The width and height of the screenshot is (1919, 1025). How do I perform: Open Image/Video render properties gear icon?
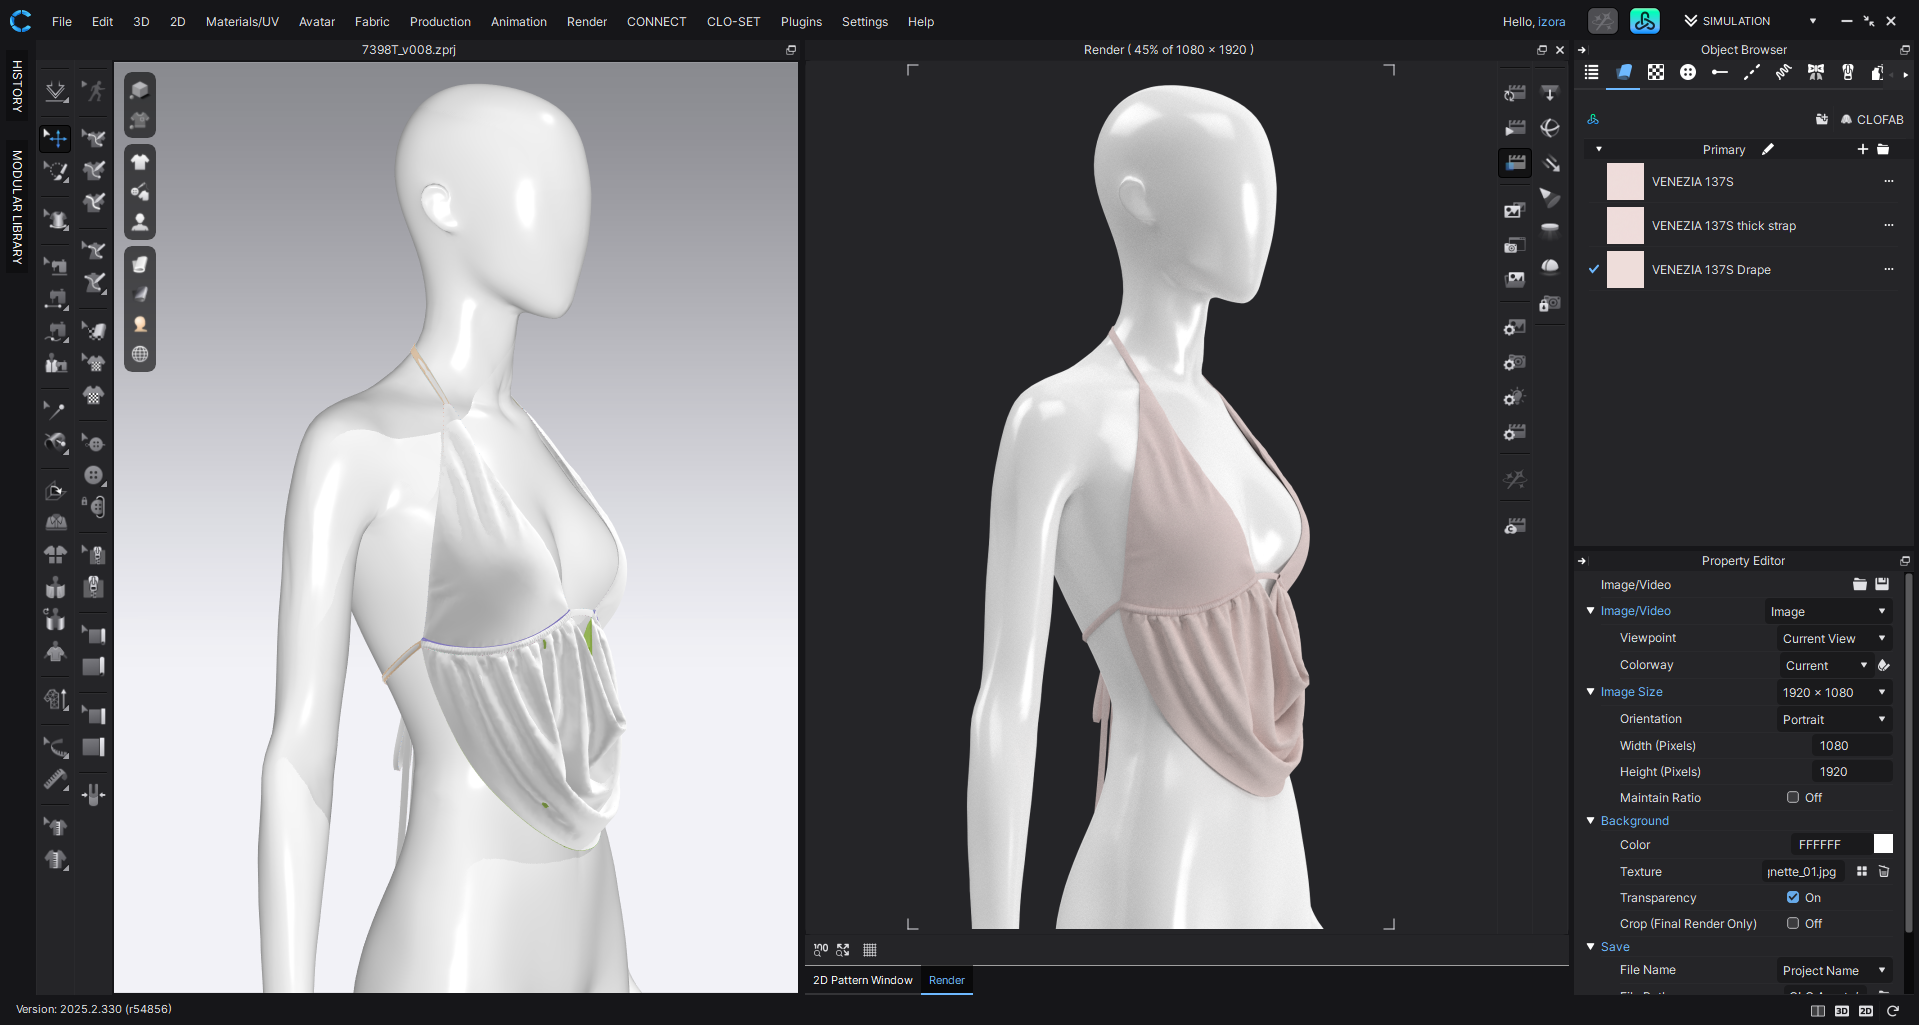coord(1515,328)
